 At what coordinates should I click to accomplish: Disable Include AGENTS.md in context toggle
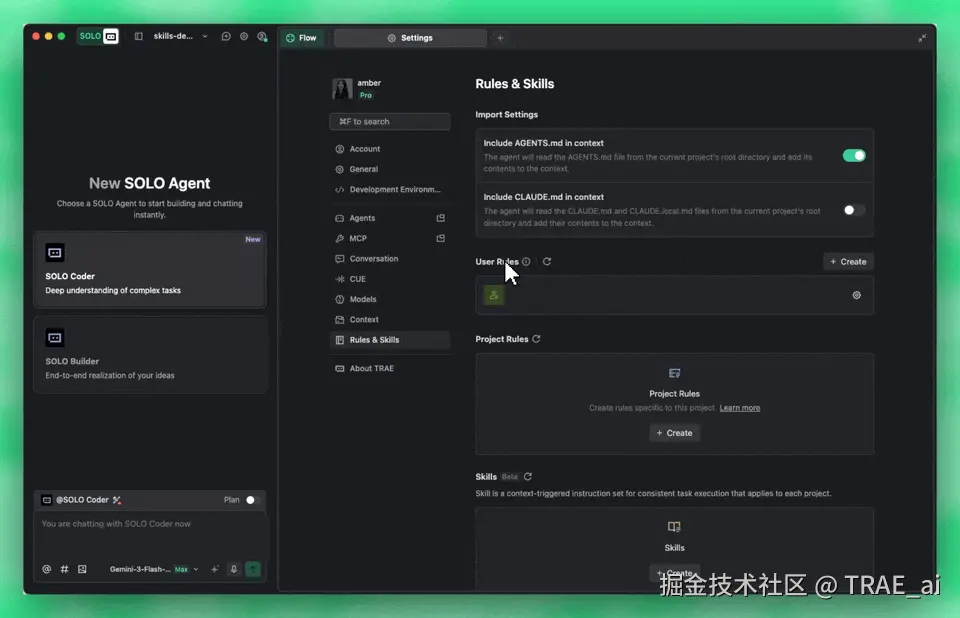click(854, 156)
